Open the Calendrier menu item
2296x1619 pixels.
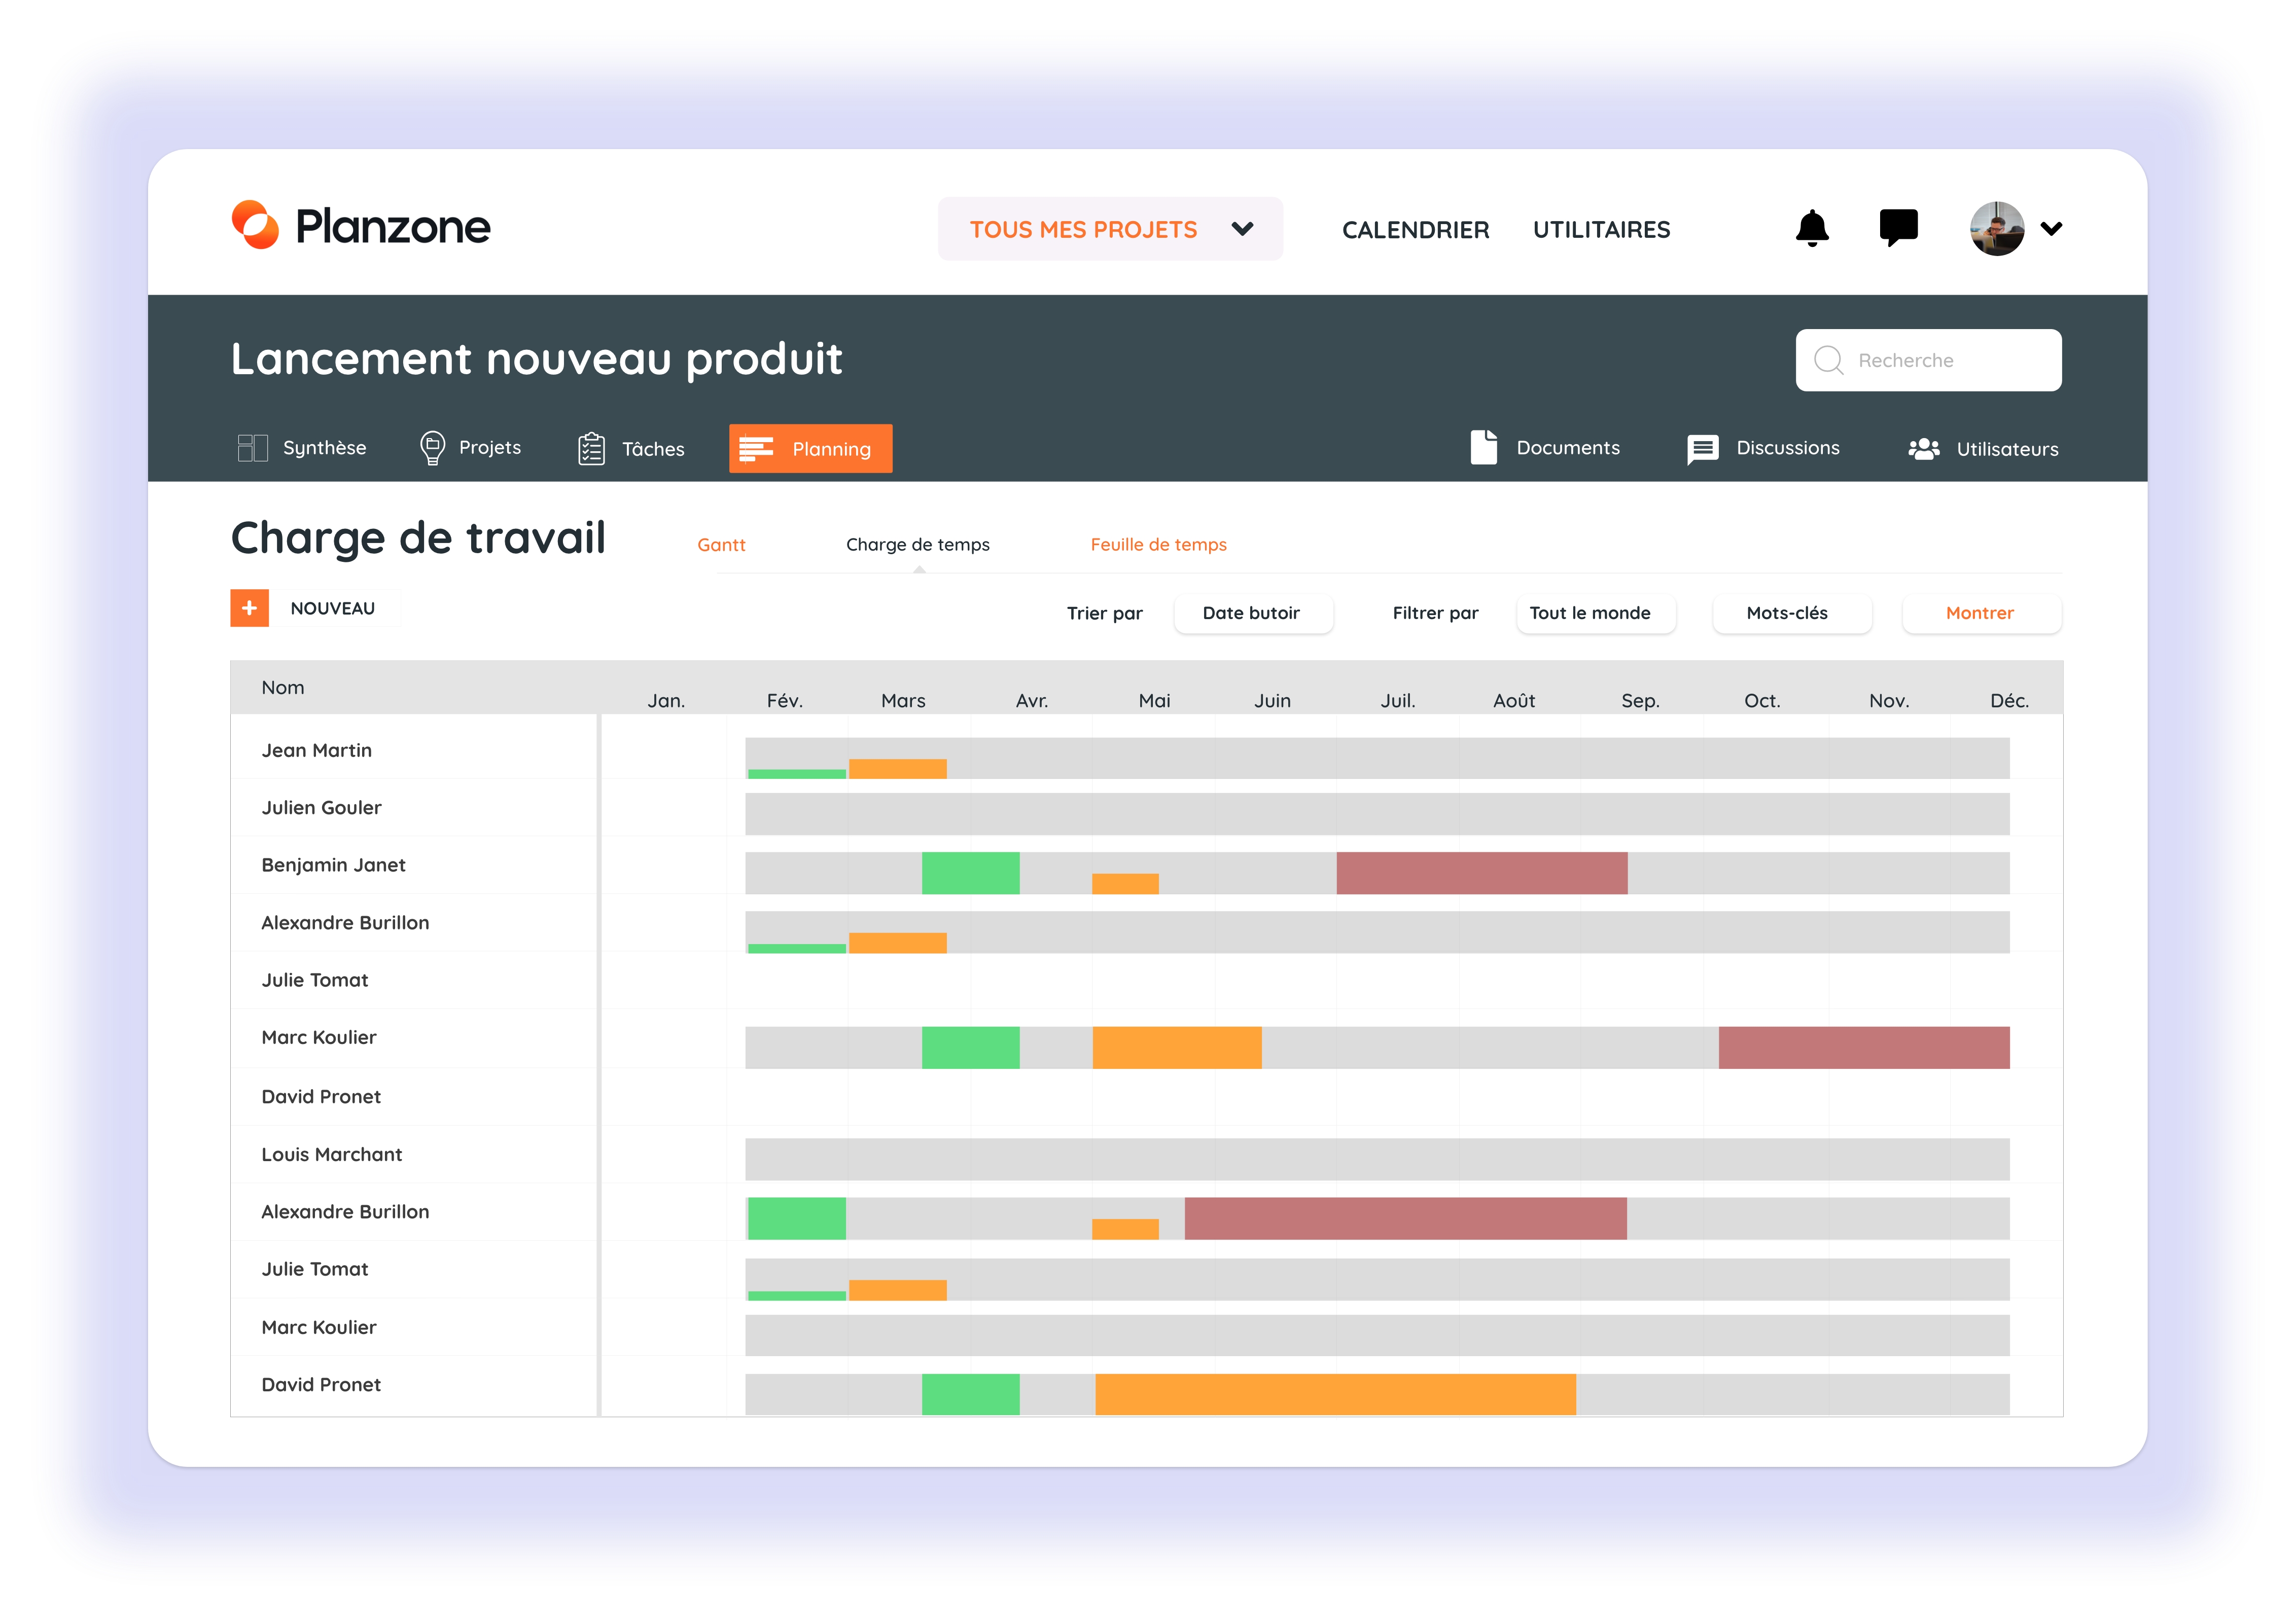click(x=1415, y=230)
